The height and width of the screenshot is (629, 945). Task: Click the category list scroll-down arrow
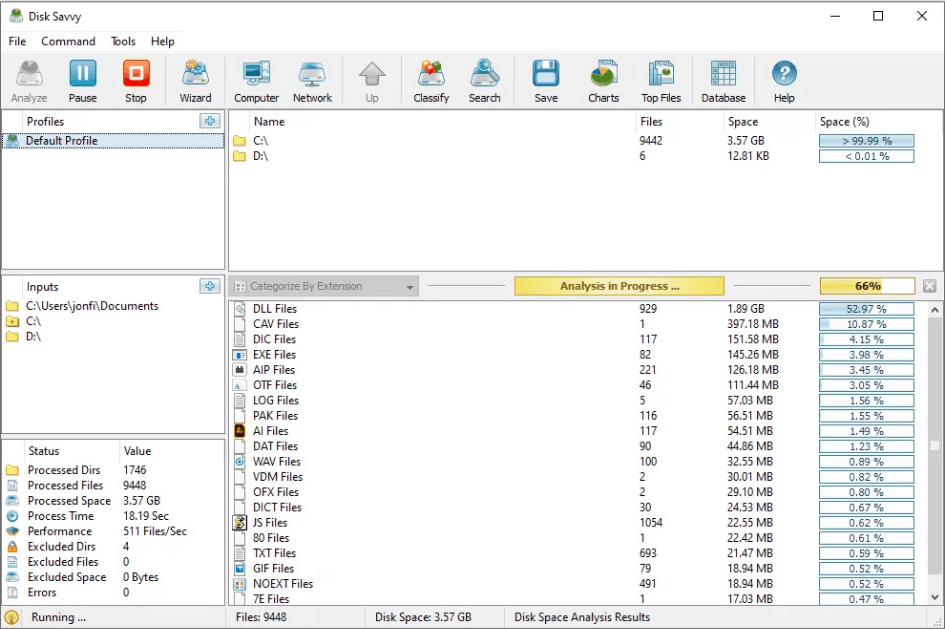tap(935, 598)
